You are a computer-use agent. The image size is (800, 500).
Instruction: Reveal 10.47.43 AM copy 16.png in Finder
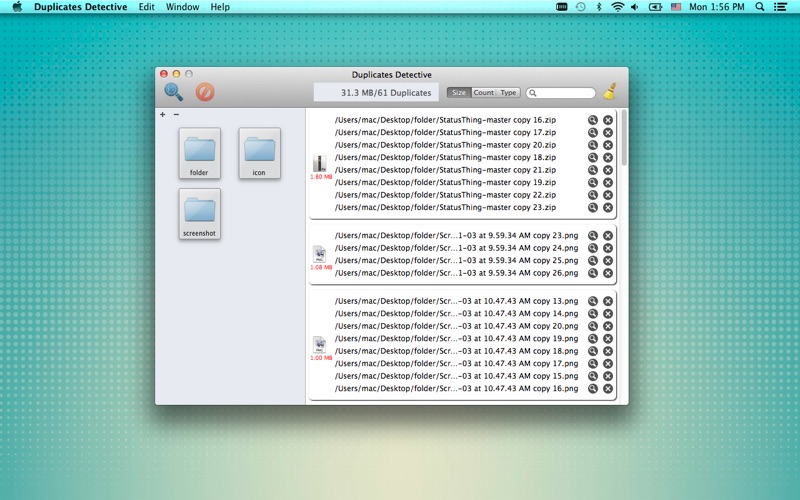click(x=592, y=388)
